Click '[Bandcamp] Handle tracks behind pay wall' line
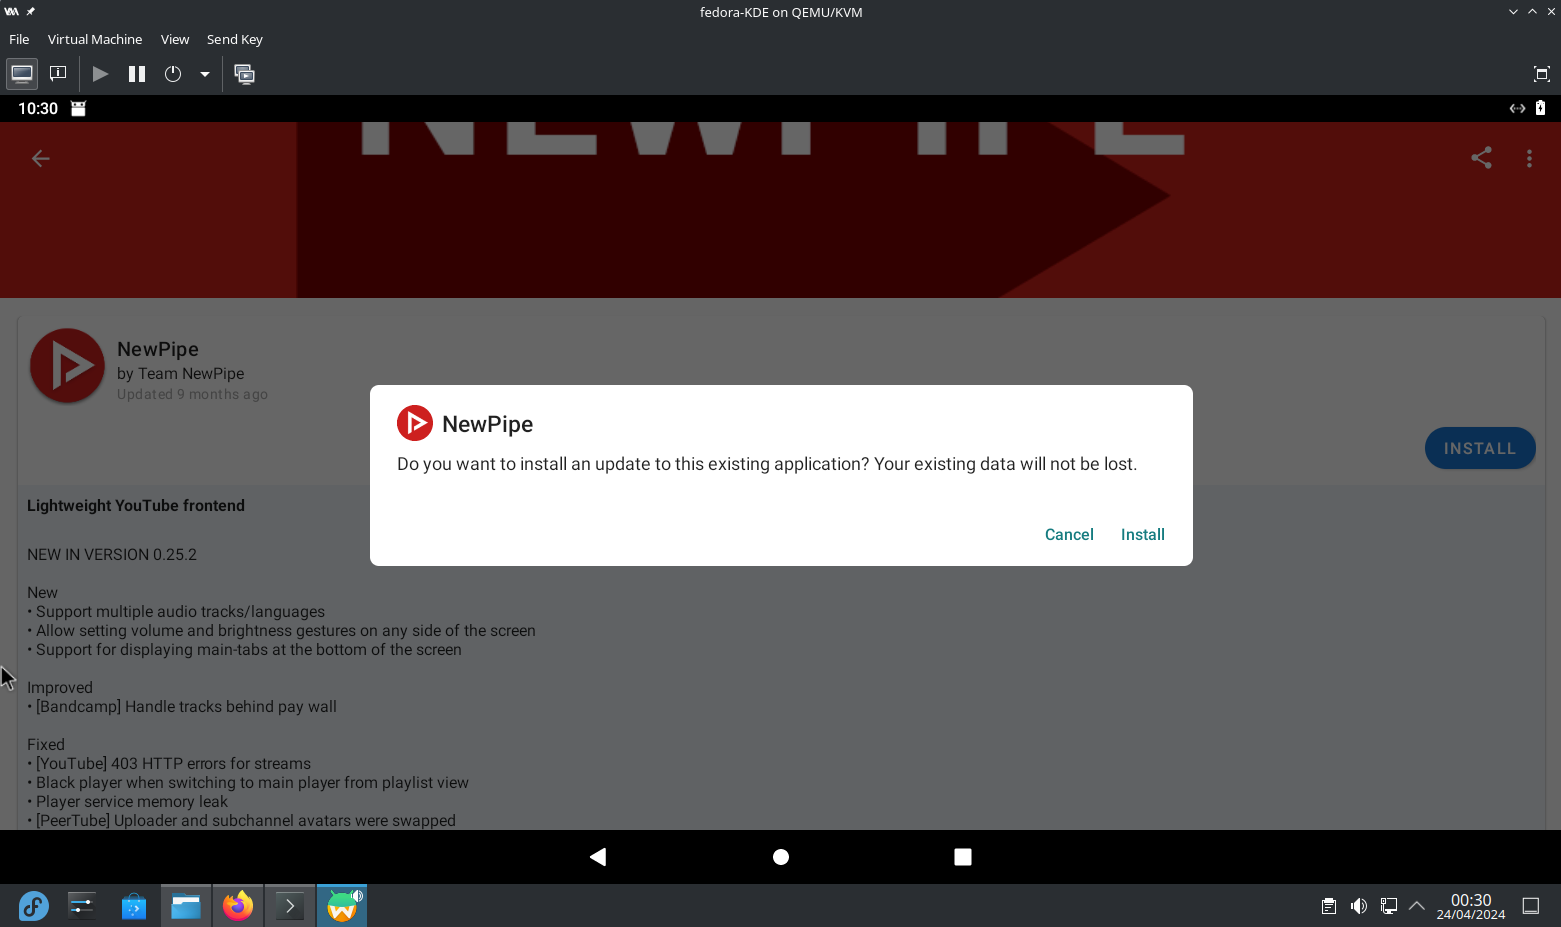Viewport: 1561px width, 927px height. coord(182,706)
